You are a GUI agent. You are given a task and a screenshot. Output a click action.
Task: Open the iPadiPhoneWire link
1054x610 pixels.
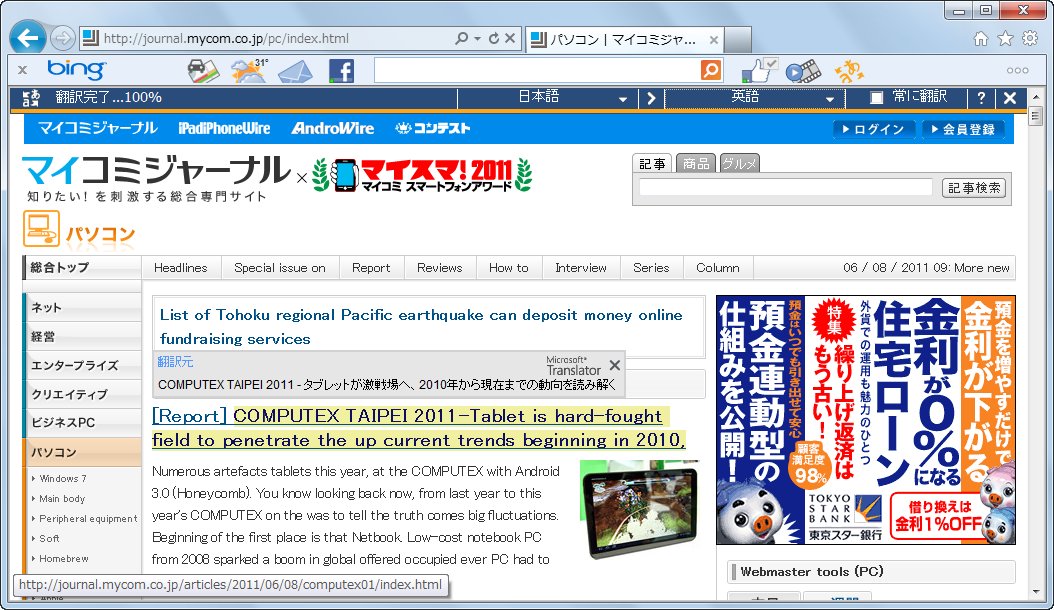click(224, 128)
